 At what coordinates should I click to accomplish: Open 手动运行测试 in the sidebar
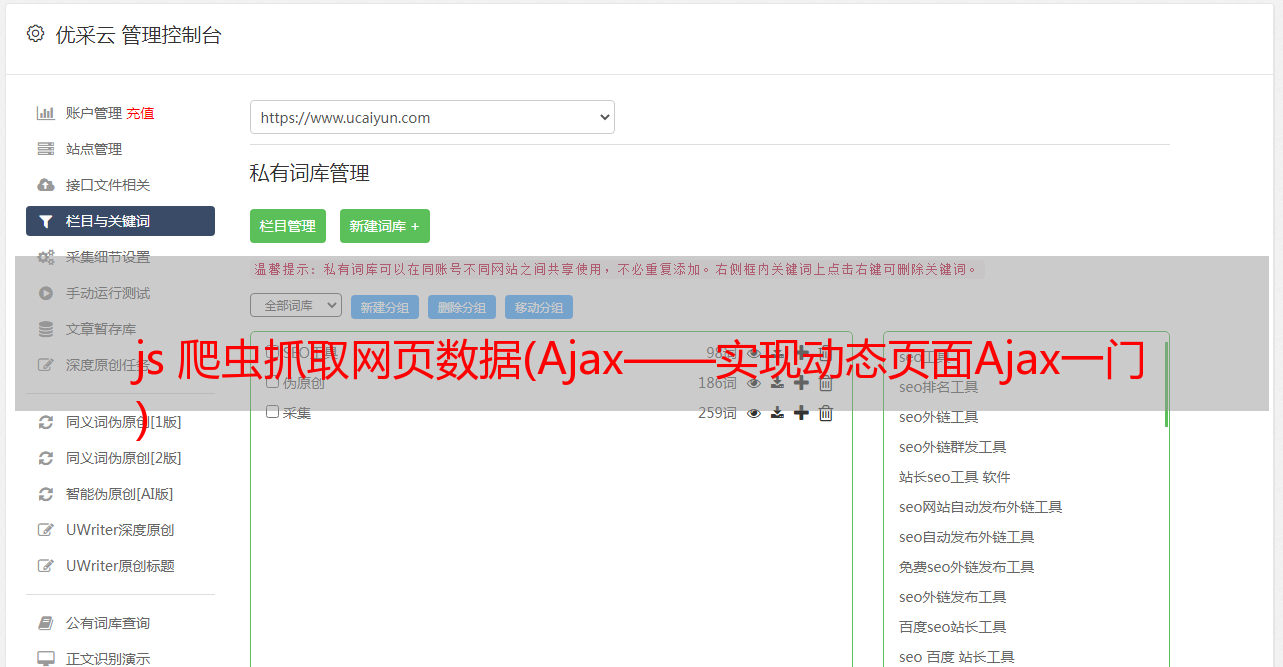[x=108, y=293]
